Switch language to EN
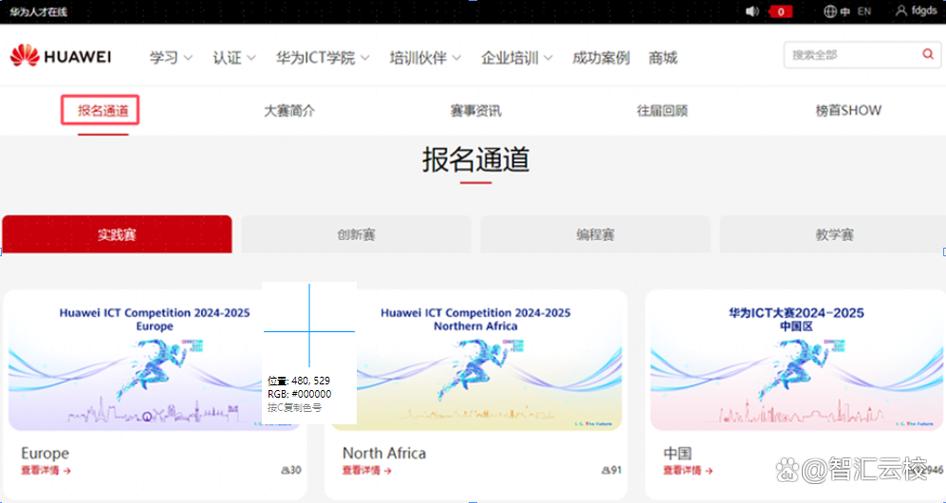Viewport: 946px width, 503px height. (x=865, y=11)
